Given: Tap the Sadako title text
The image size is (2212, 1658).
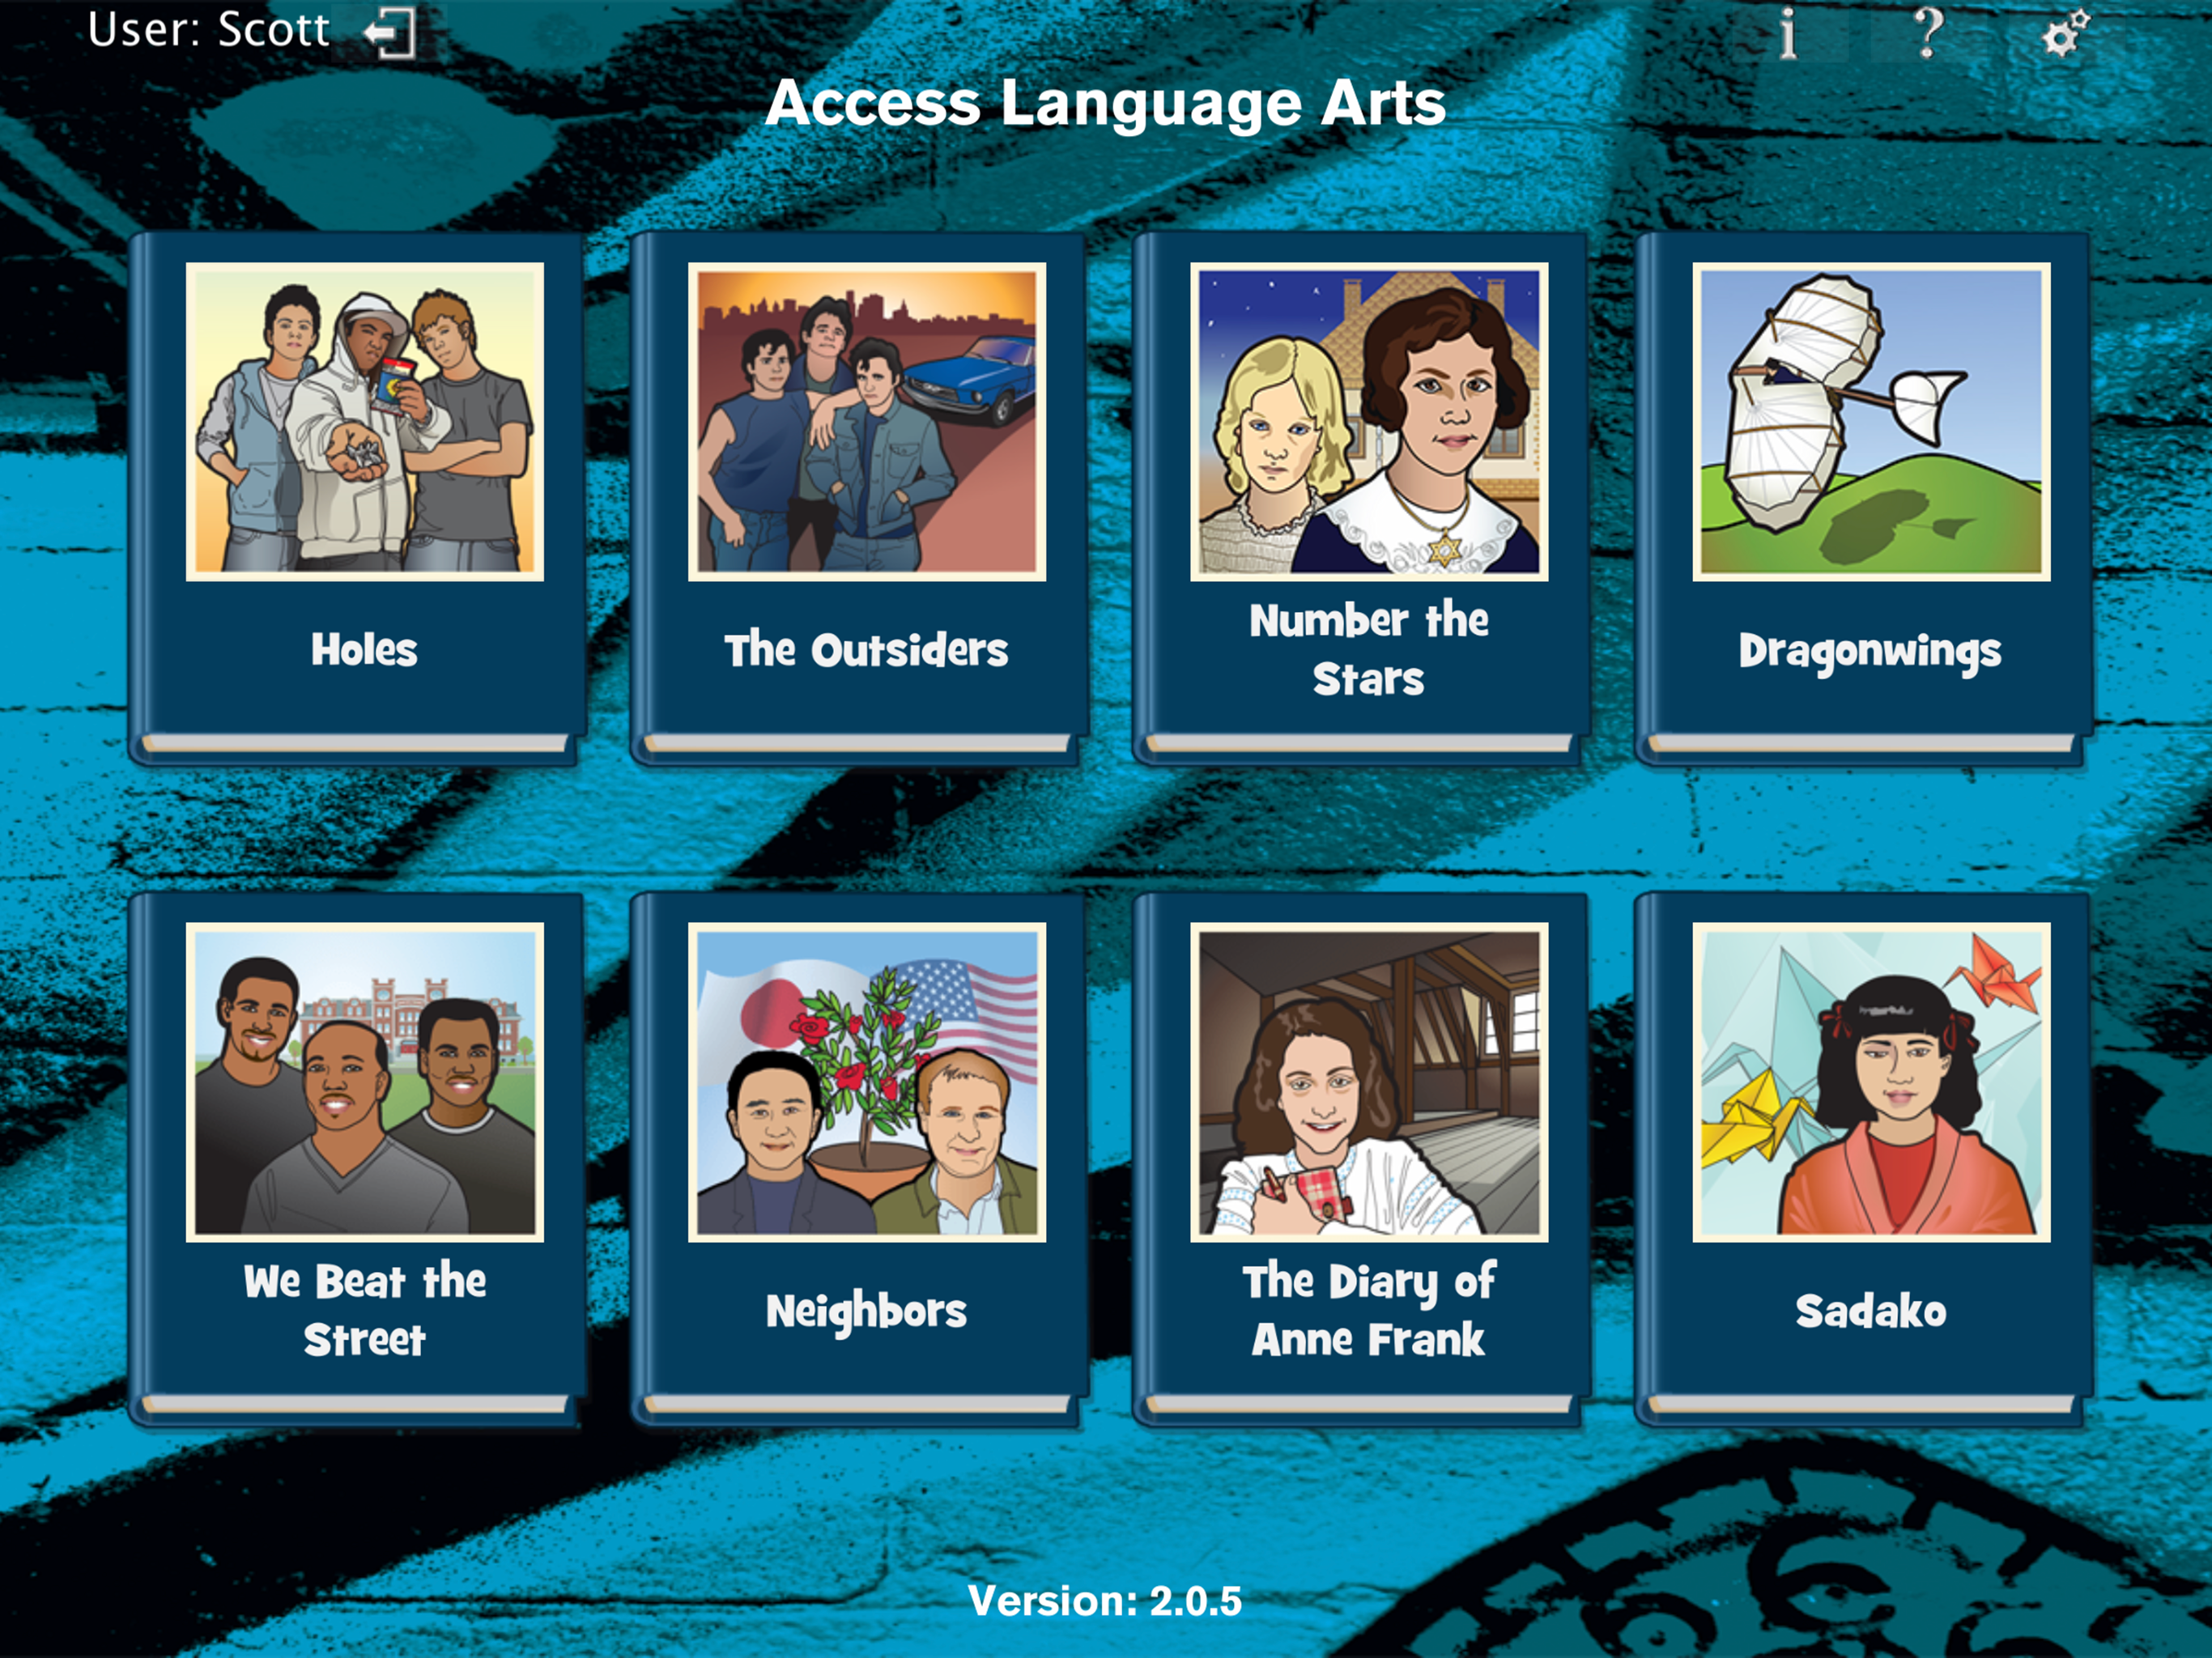Looking at the screenshot, I should pos(1871,1311).
